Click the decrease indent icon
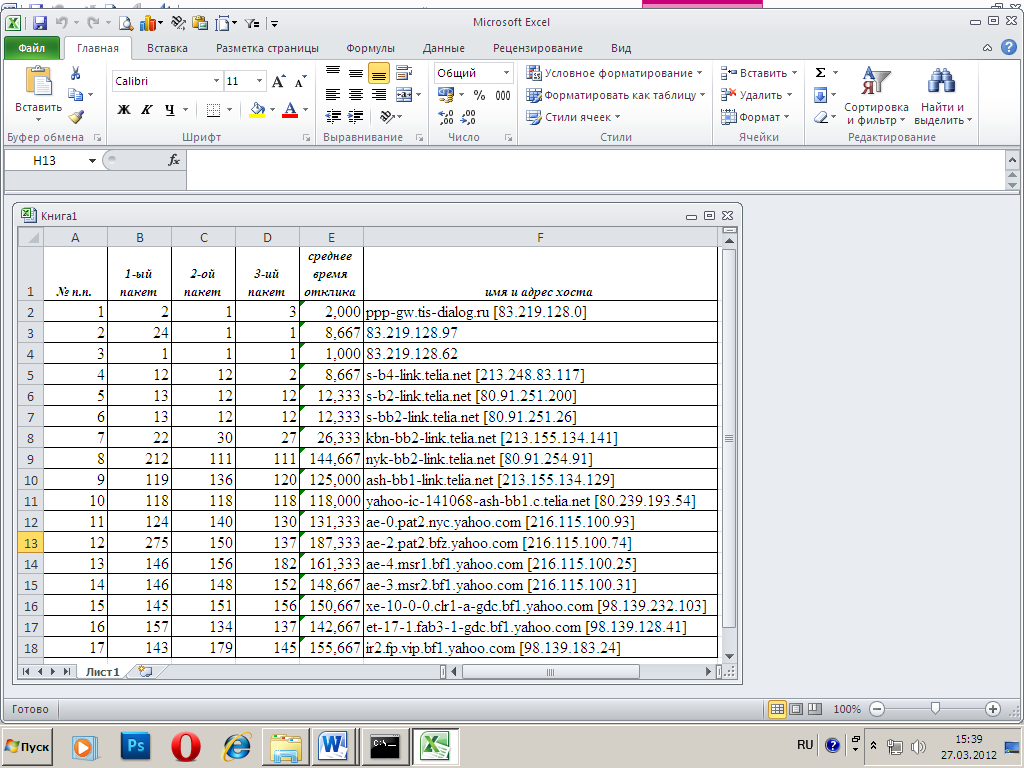The image size is (1024, 768). coord(333,117)
